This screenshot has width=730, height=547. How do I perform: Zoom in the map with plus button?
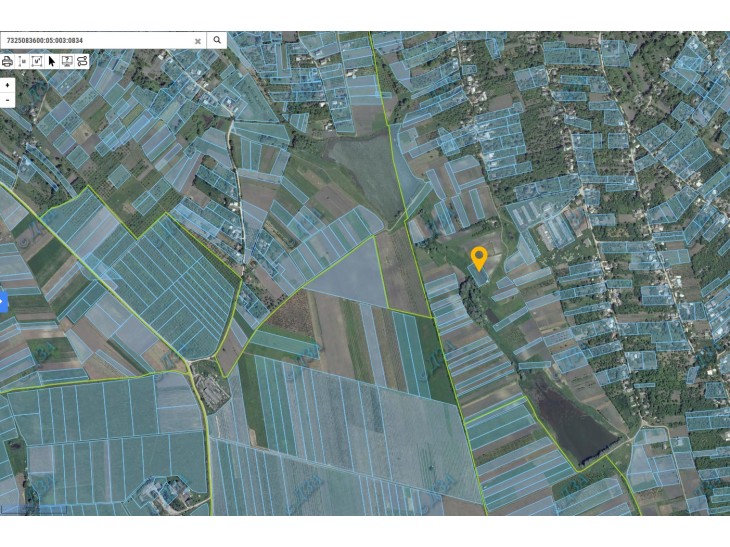(x=7, y=85)
